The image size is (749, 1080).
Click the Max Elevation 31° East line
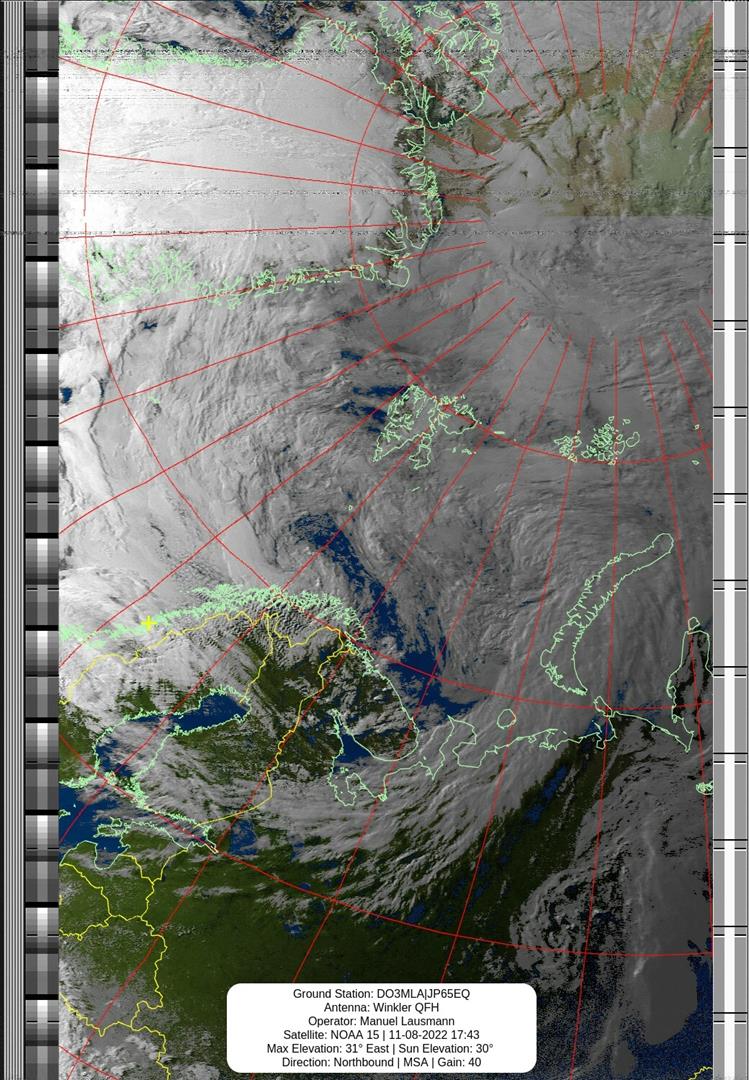(381, 1049)
